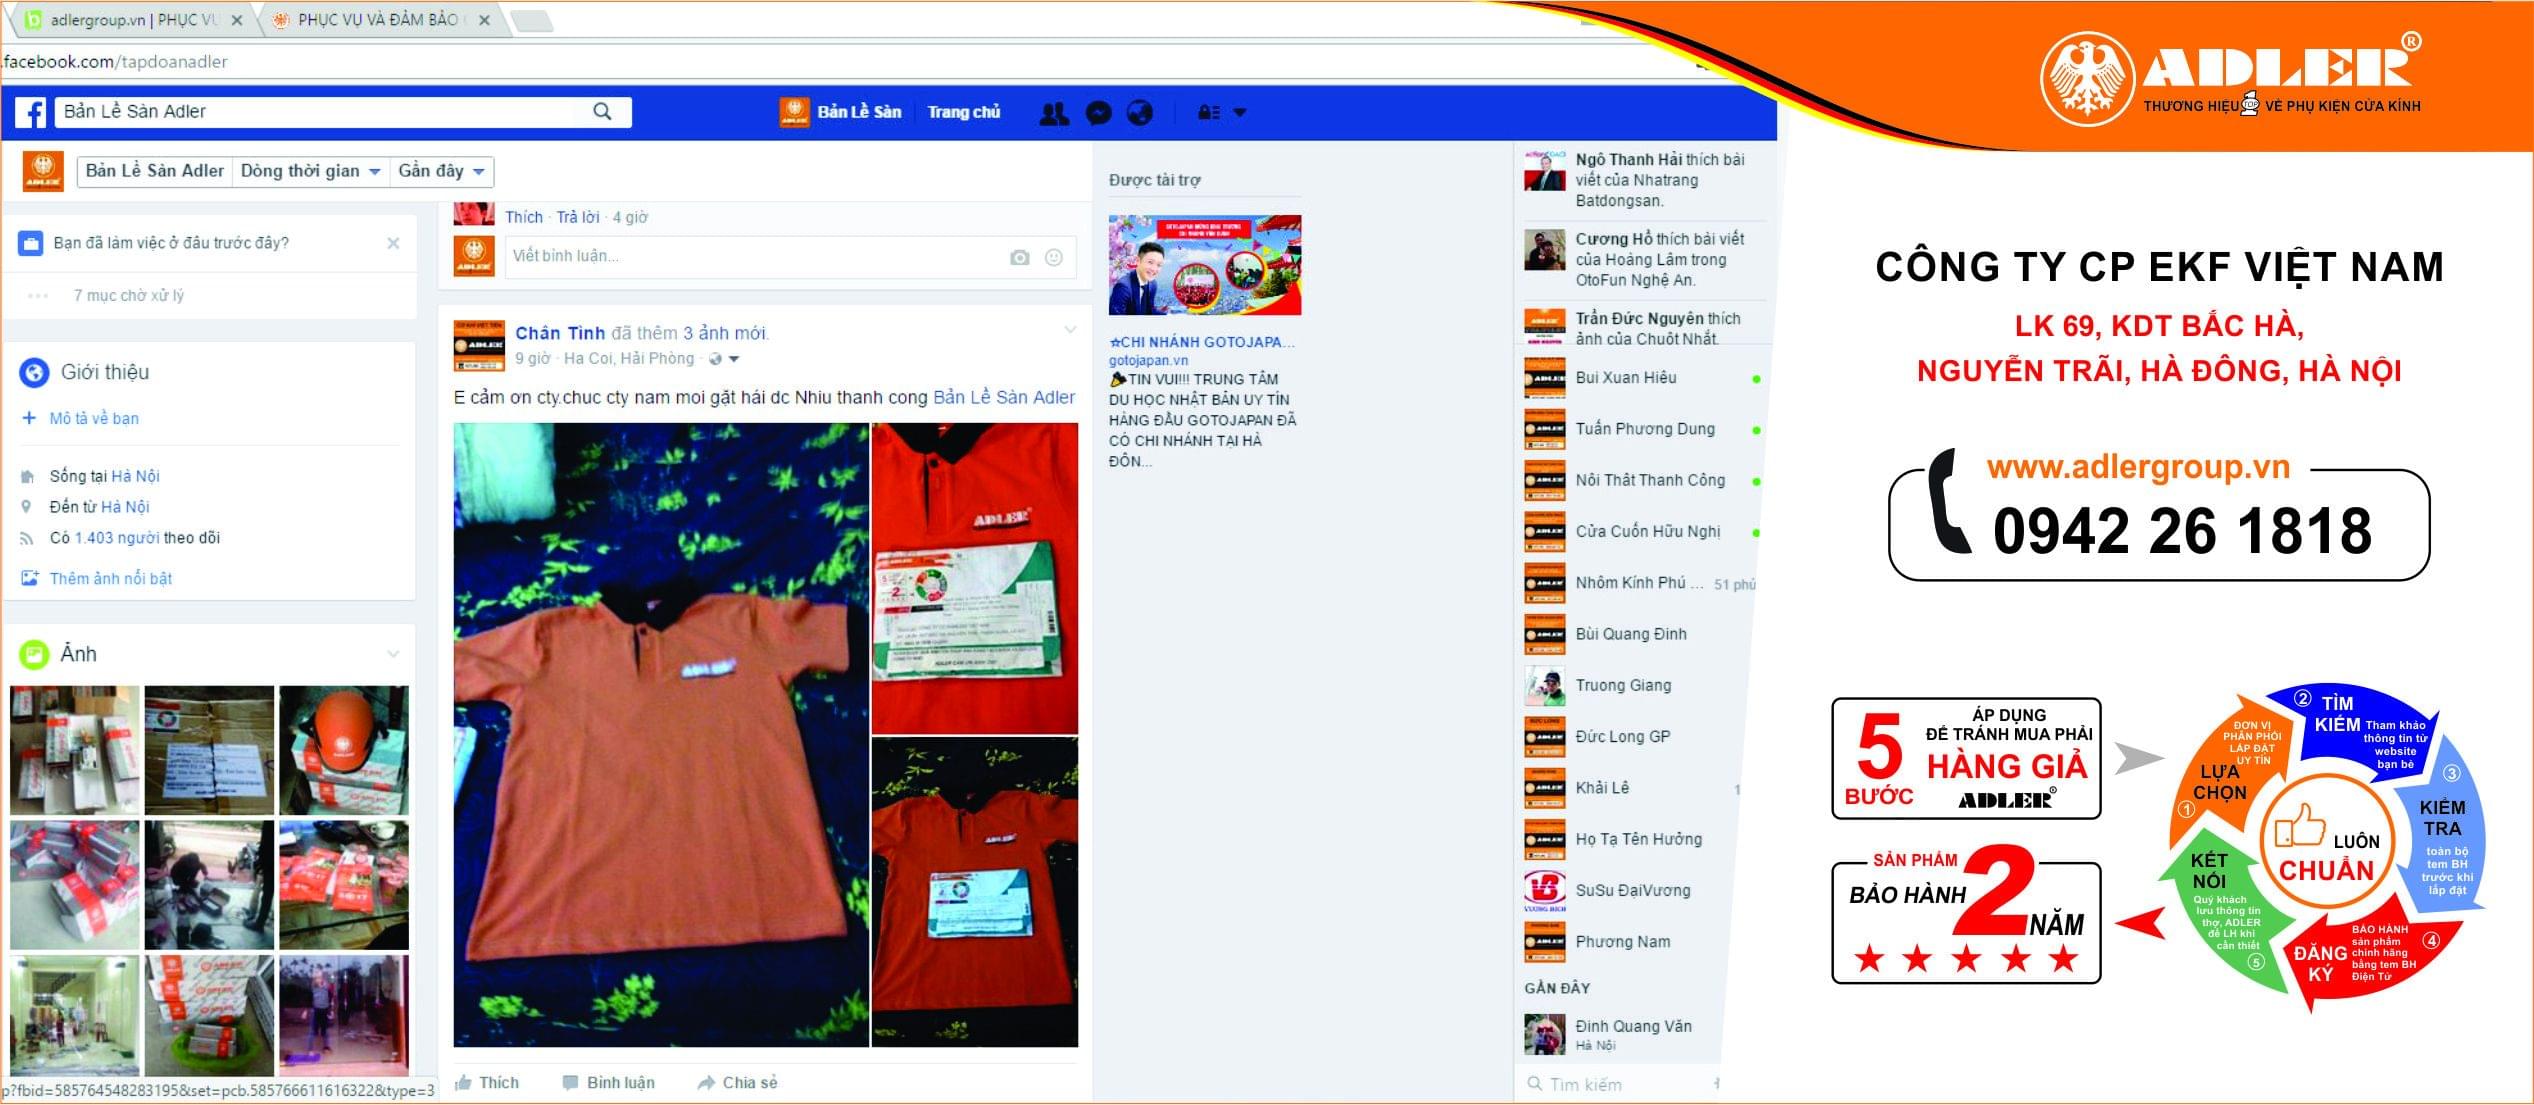Open the red shirt with warranty card photo

point(975,579)
